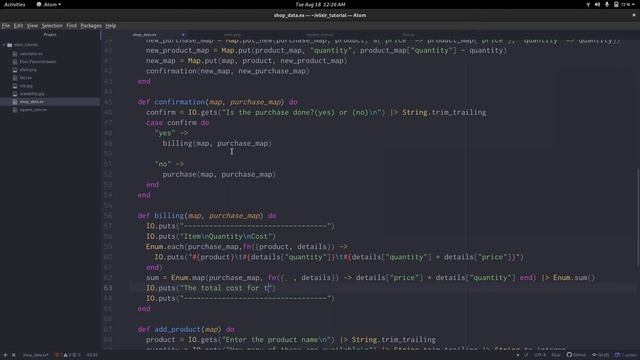Viewport: 640px width, 360px height.
Task: Click the plus icon in status bar
Action: (x=5, y=355)
